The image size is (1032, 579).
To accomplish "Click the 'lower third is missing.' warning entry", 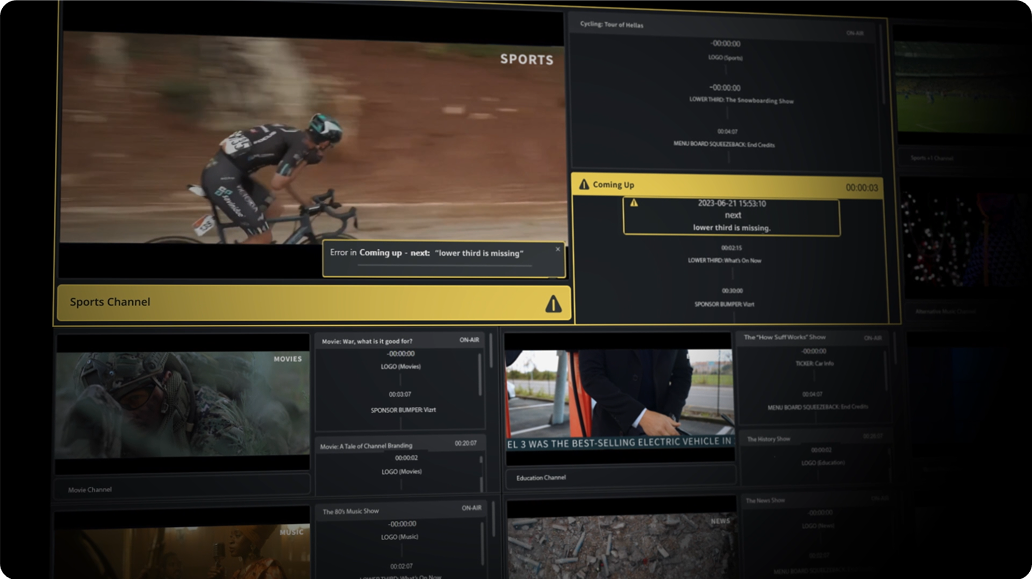I will pos(731,216).
